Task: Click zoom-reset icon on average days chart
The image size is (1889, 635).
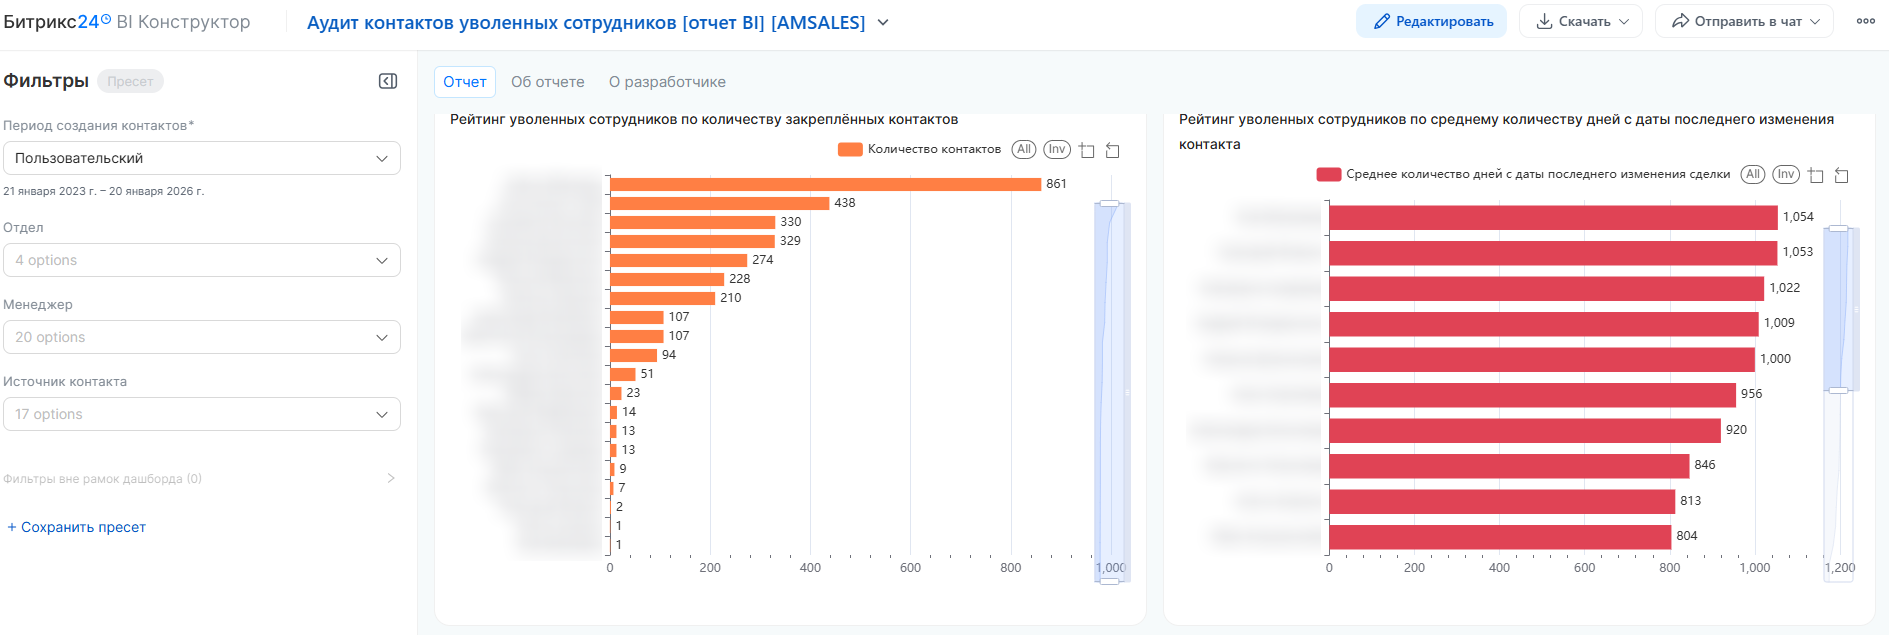Action: (x=1841, y=175)
